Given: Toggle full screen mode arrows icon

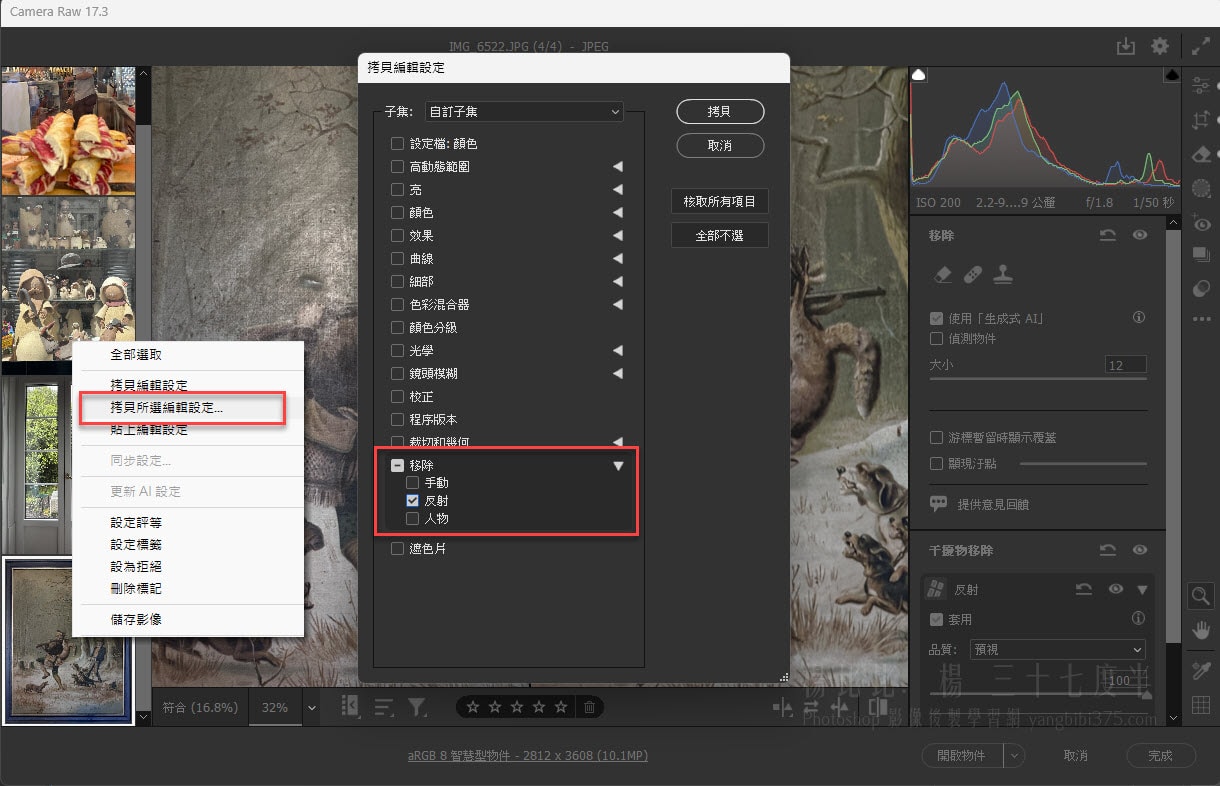Looking at the screenshot, I should pyautogui.click(x=1201, y=46).
